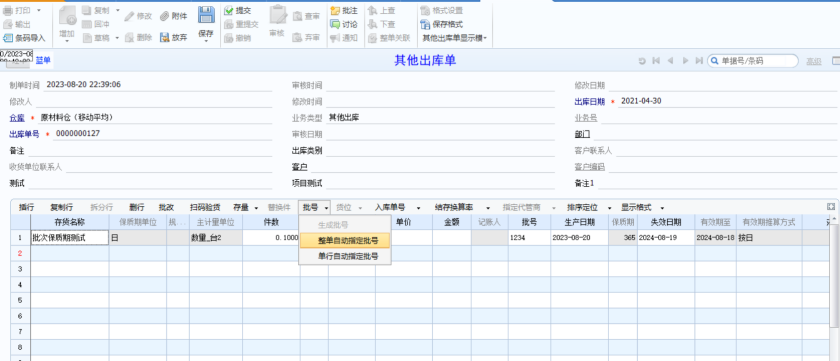Click the Review (查审) icon
The image size is (840, 361).
[x=298, y=17]
